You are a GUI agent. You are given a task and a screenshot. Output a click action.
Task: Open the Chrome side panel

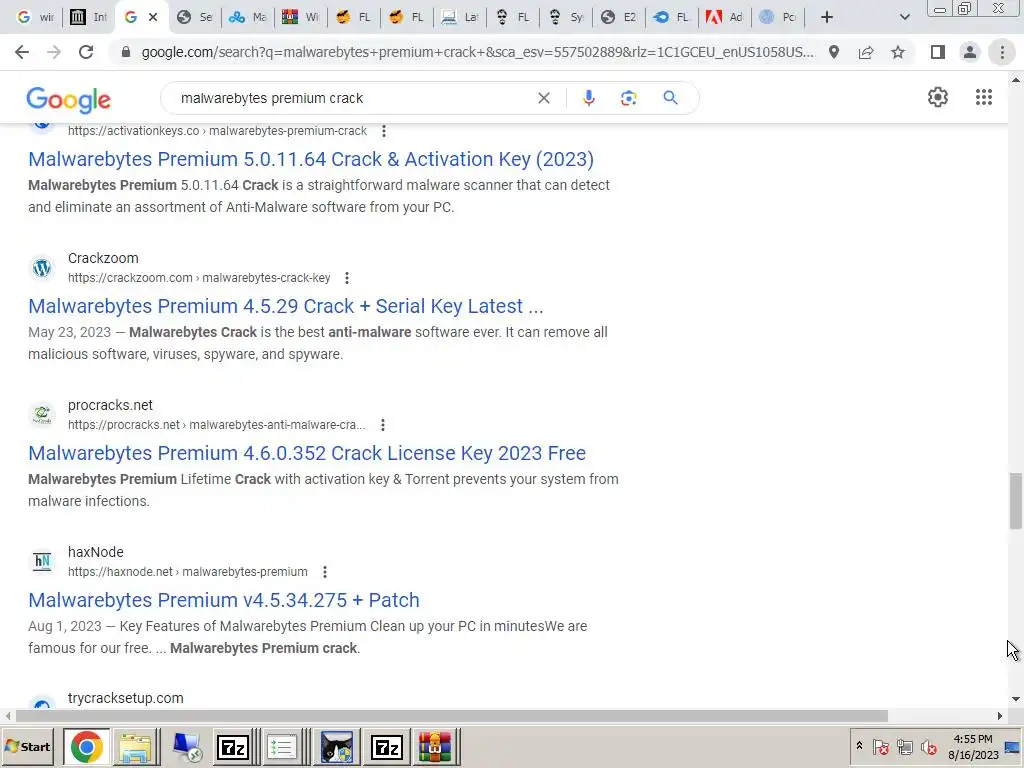[x=938, y=52]
